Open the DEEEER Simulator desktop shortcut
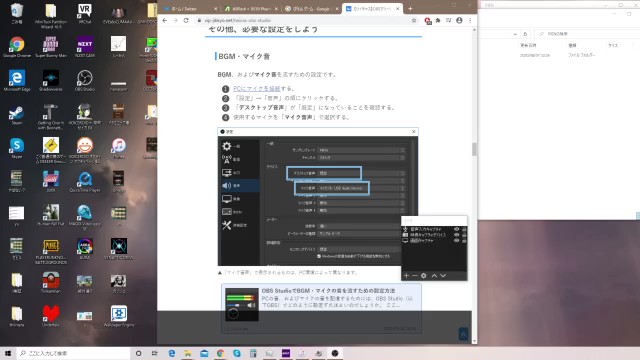 tap(51, 150)
